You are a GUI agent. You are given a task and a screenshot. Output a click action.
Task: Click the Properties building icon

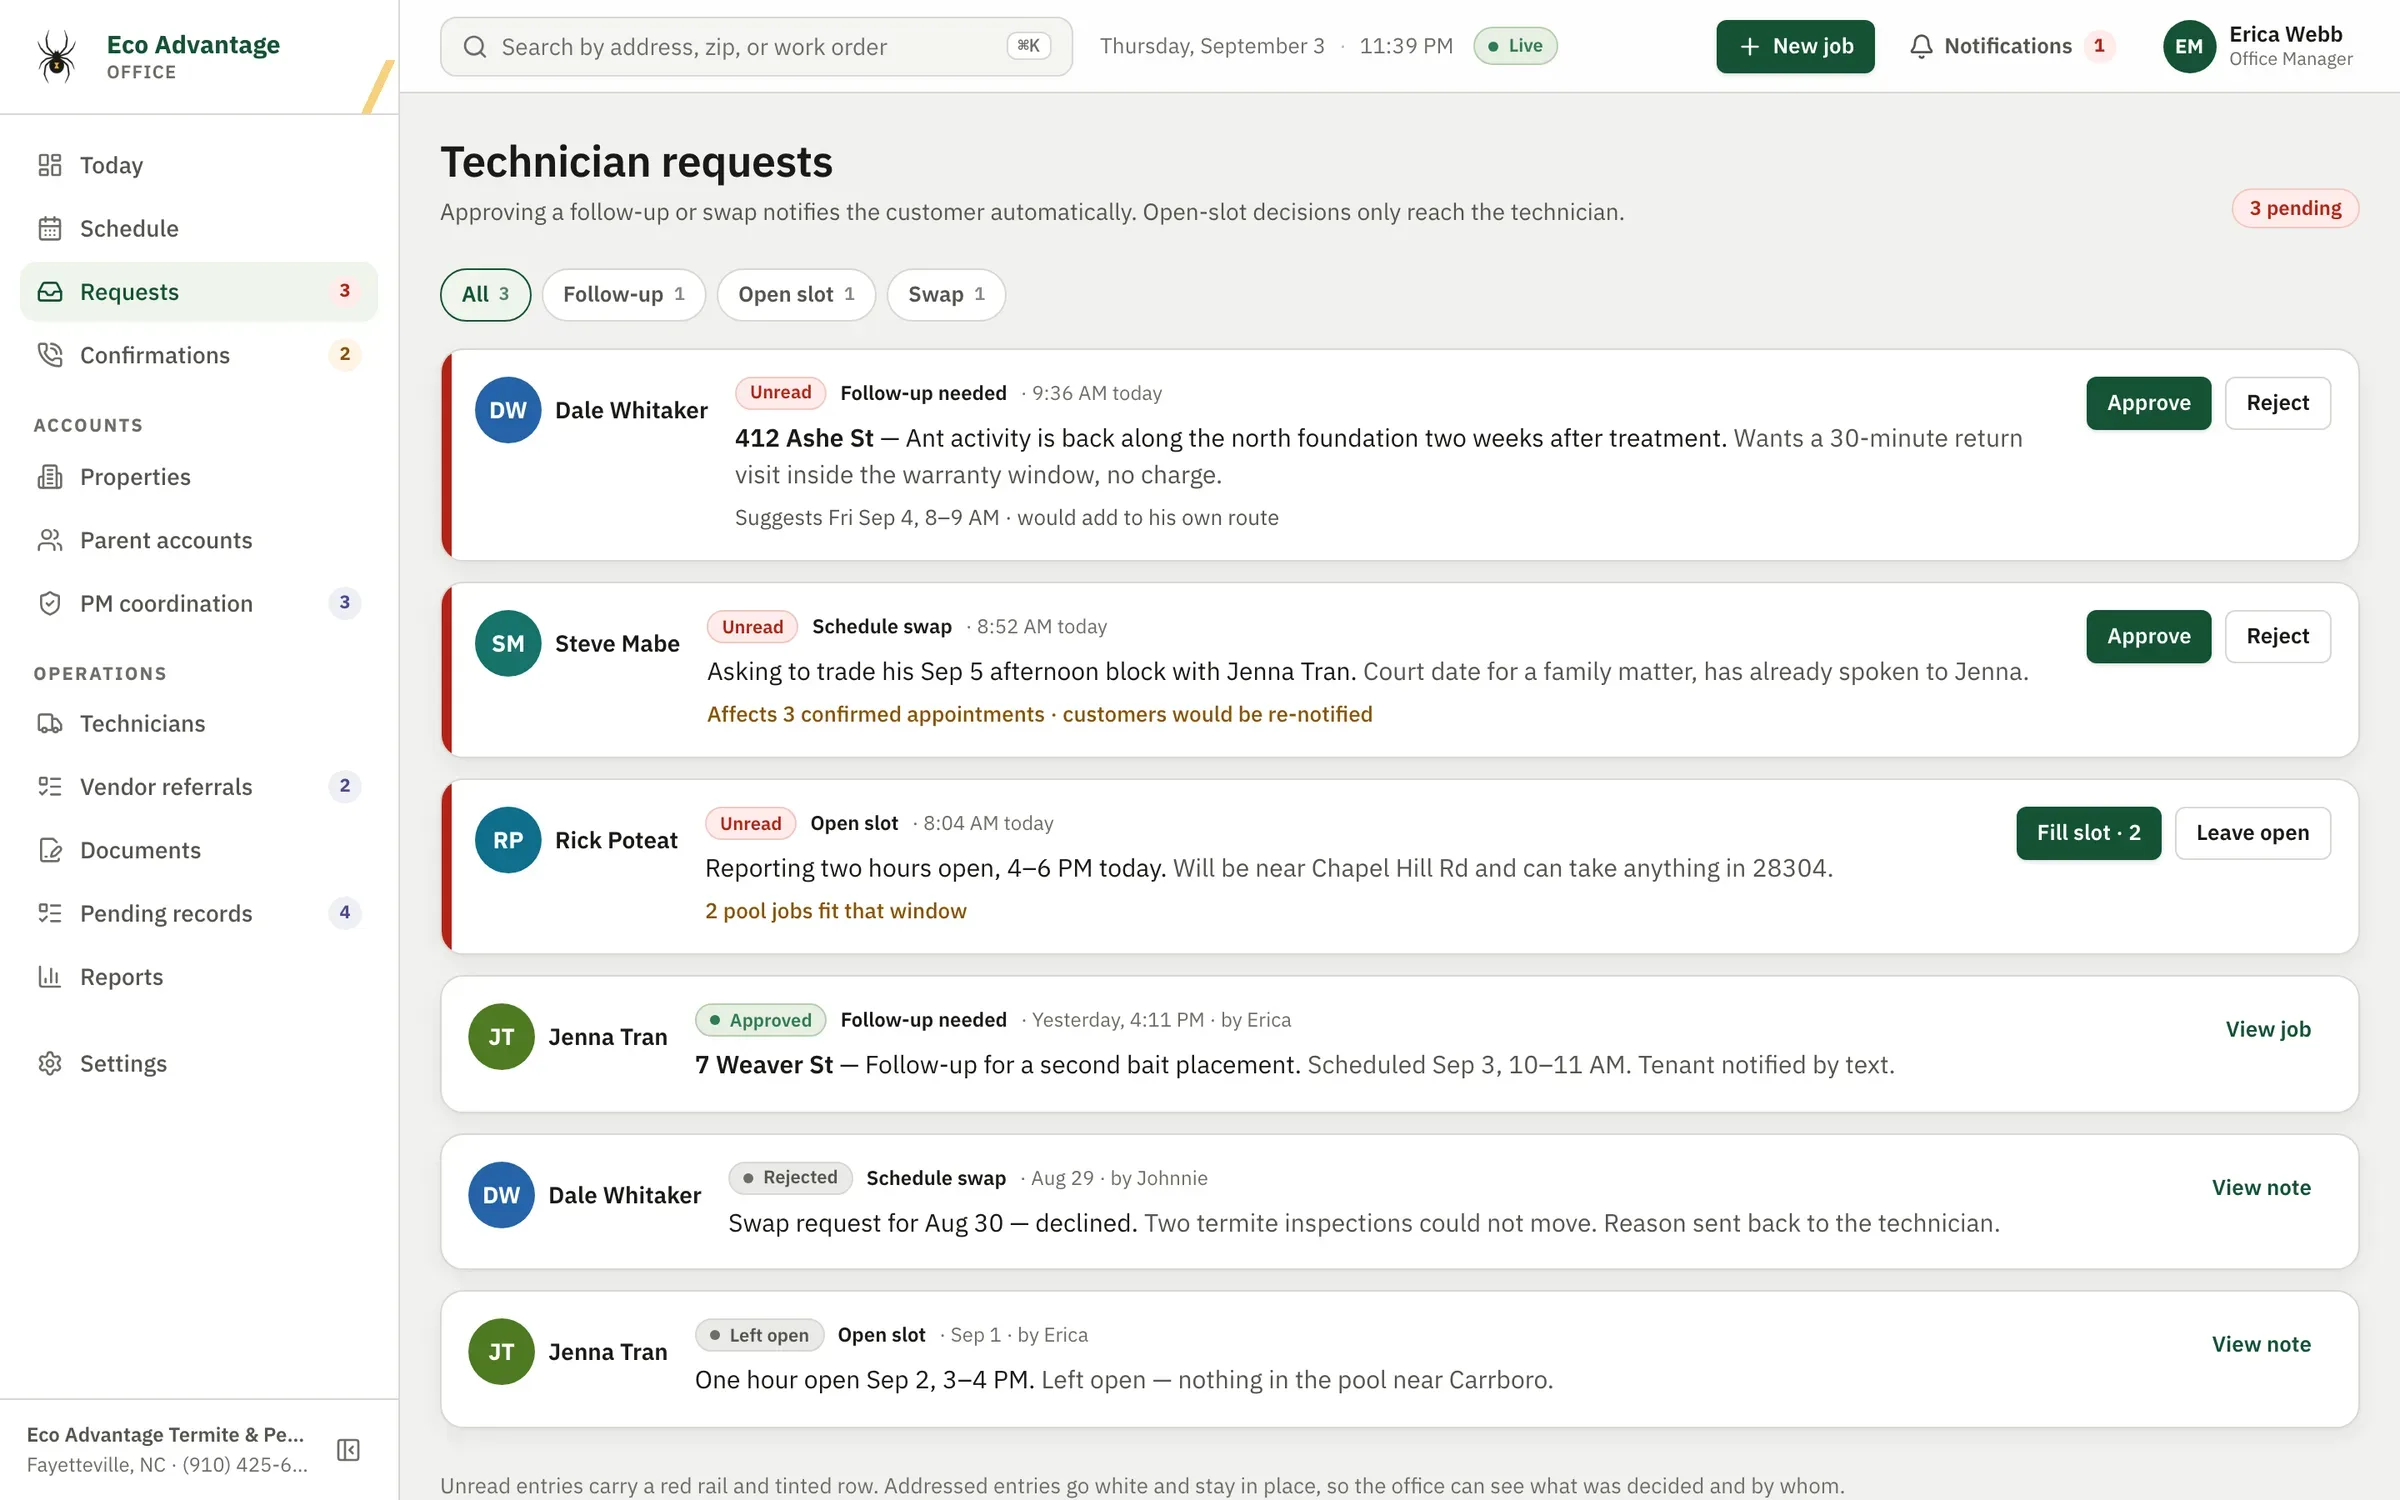point(50,477)
